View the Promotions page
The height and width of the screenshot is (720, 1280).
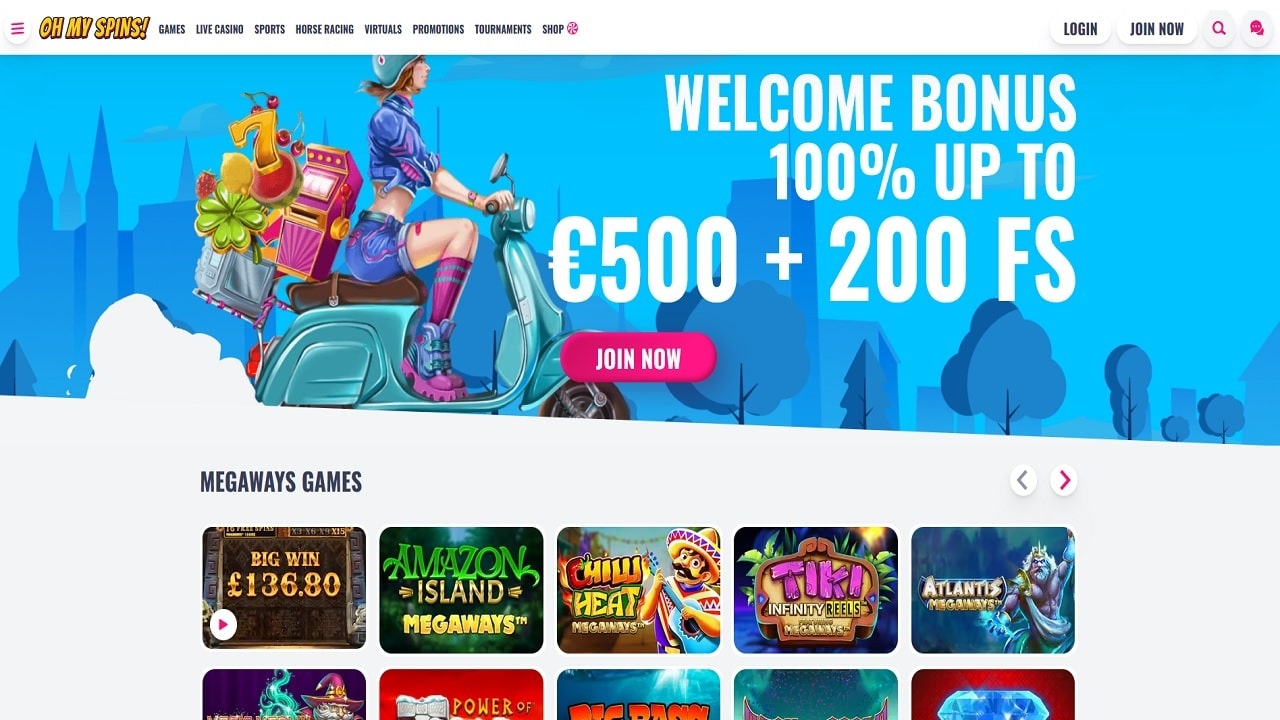pyautogui.click(x=438, y=29)
